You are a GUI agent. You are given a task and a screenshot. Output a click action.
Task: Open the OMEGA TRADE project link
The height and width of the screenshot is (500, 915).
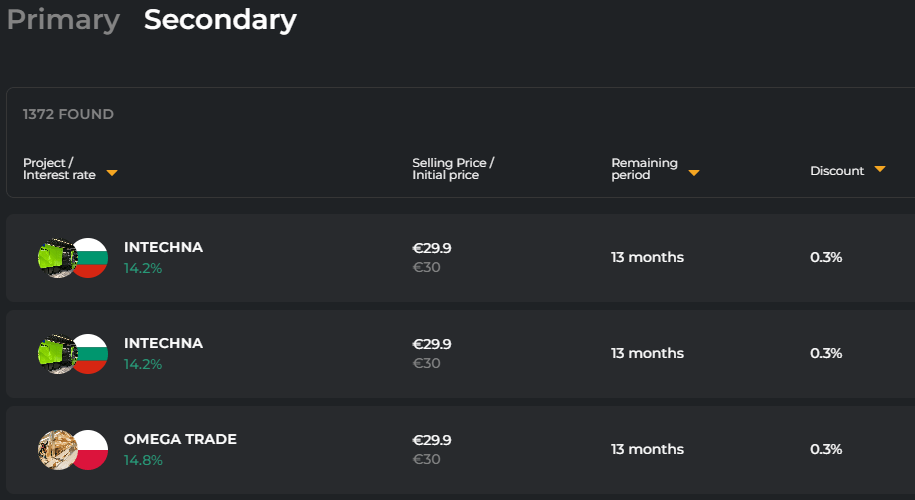[x=180, y=439]
